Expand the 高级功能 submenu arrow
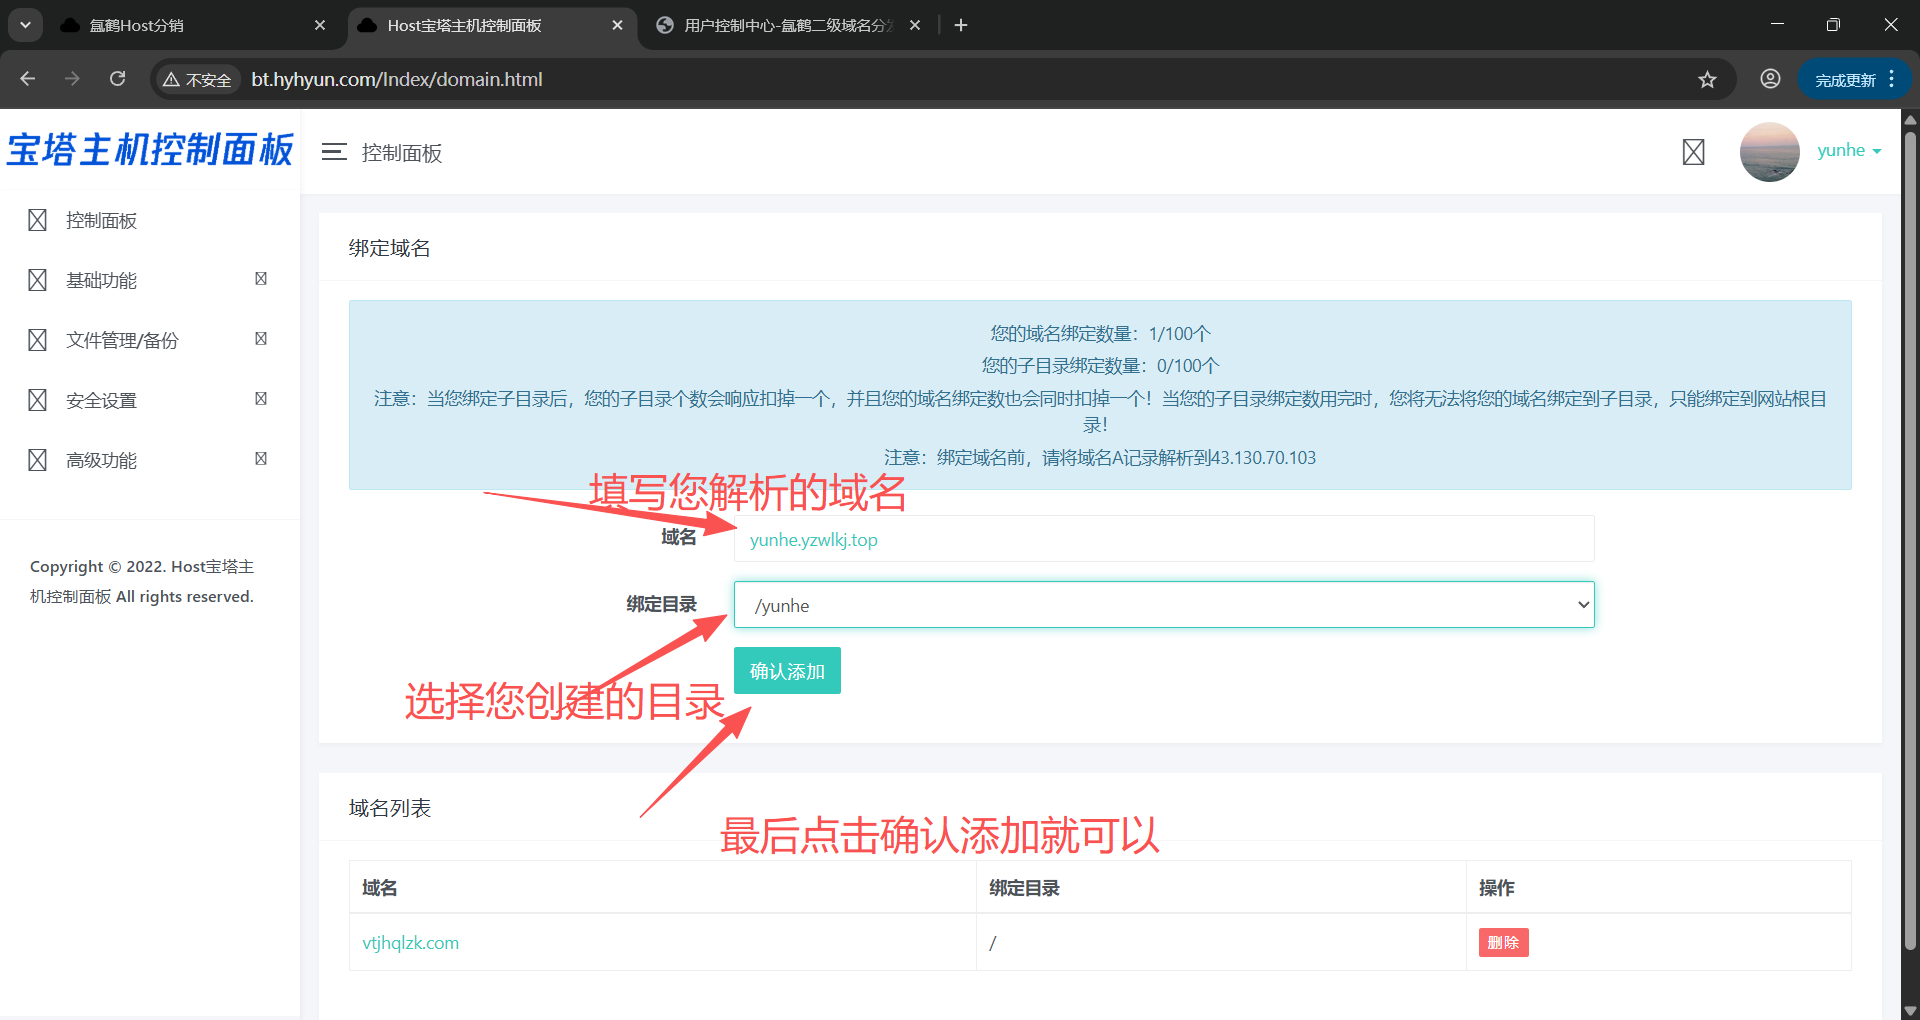The width and height of the screenshot is (1920, 1020). (261, 459)
